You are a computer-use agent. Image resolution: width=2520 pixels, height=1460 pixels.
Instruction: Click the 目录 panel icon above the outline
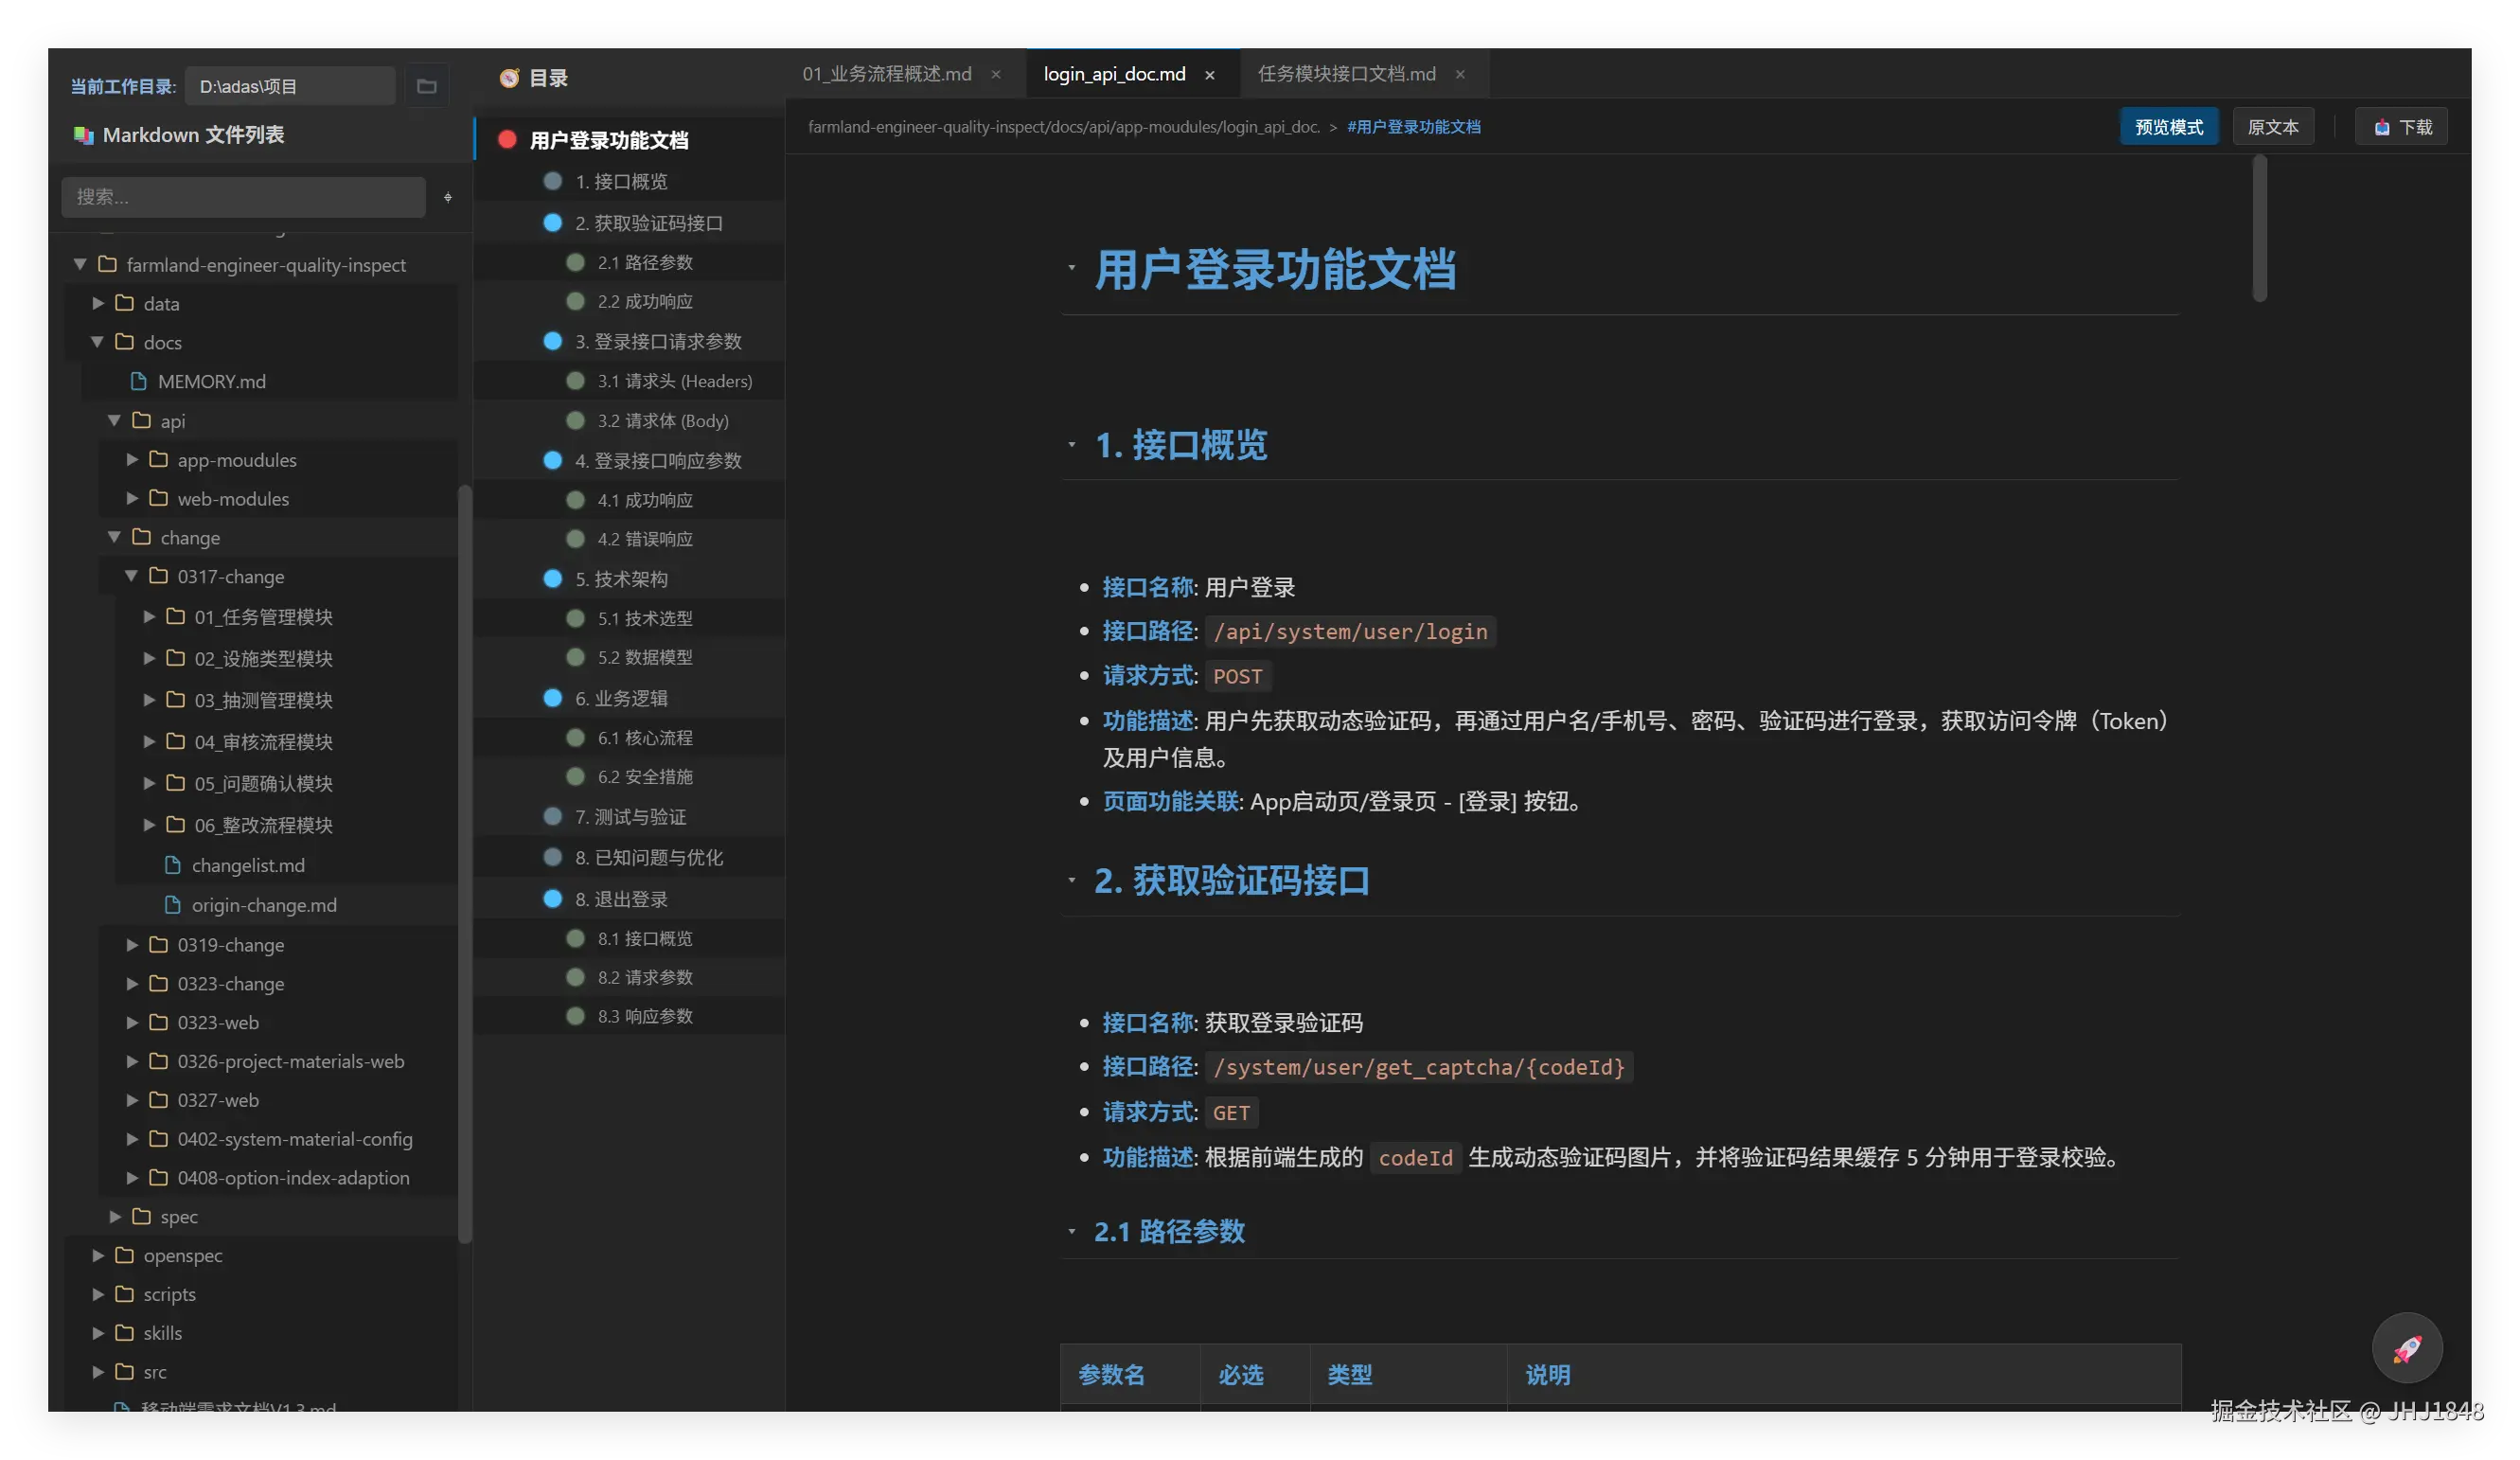coord(509,77)
